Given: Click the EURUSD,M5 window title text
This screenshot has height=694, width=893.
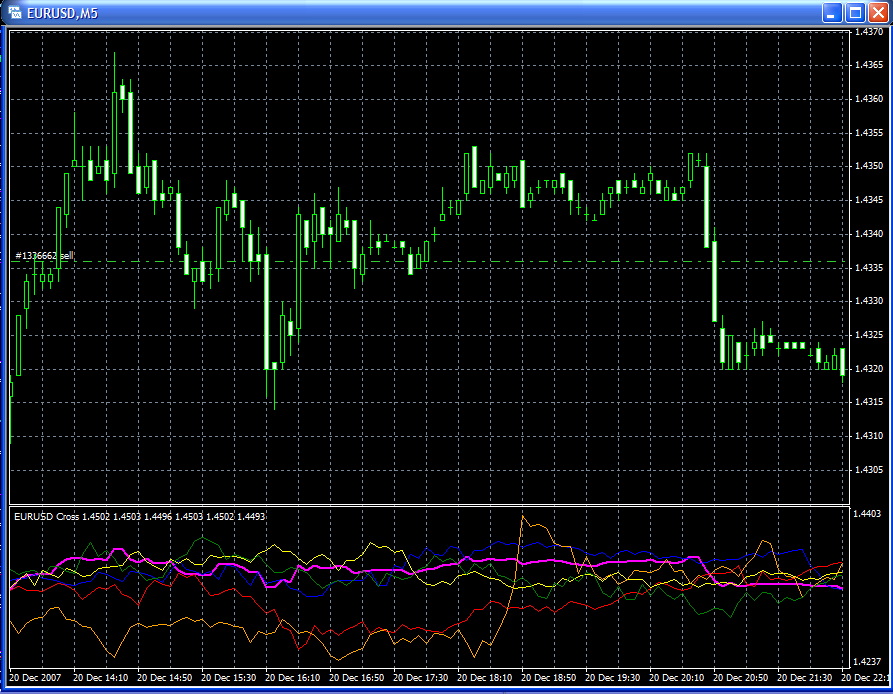Looking at the screenshot, I should point(63,13).
